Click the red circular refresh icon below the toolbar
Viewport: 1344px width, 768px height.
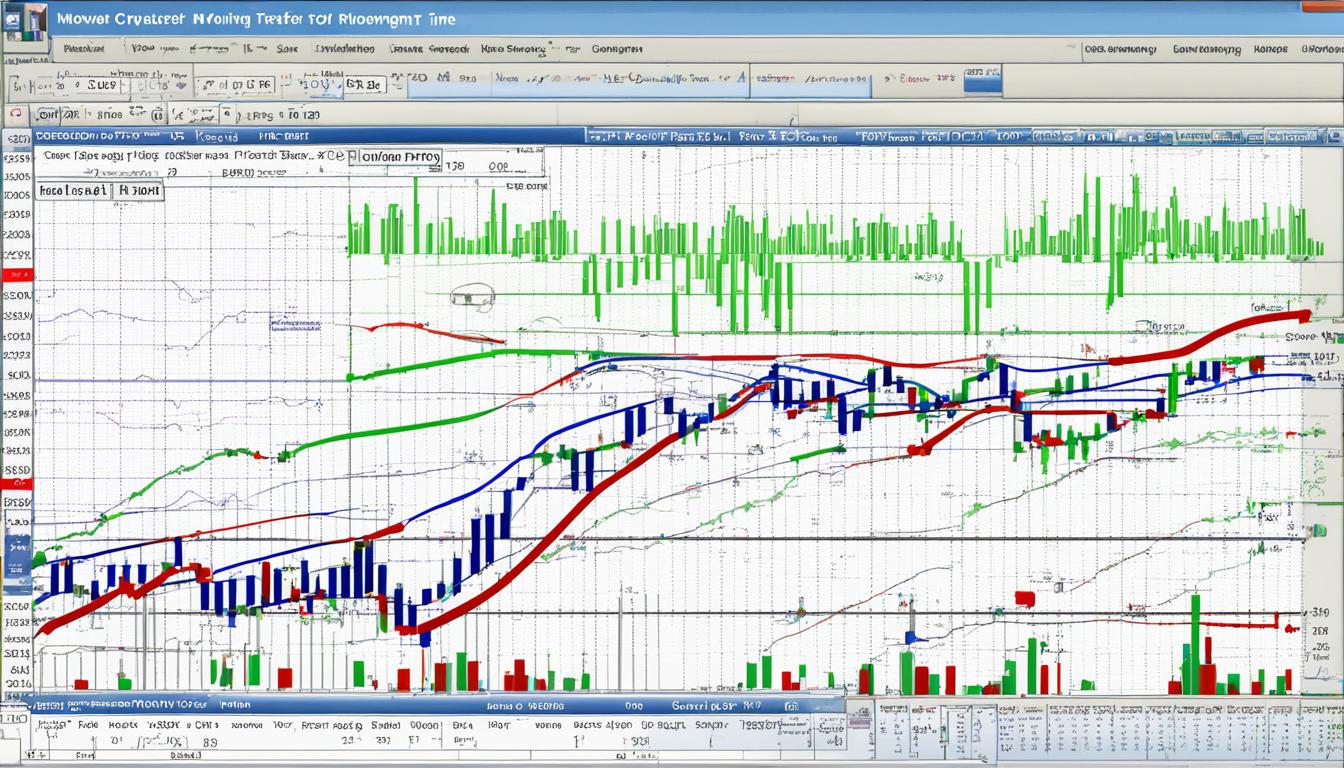(x=16, y=113)
